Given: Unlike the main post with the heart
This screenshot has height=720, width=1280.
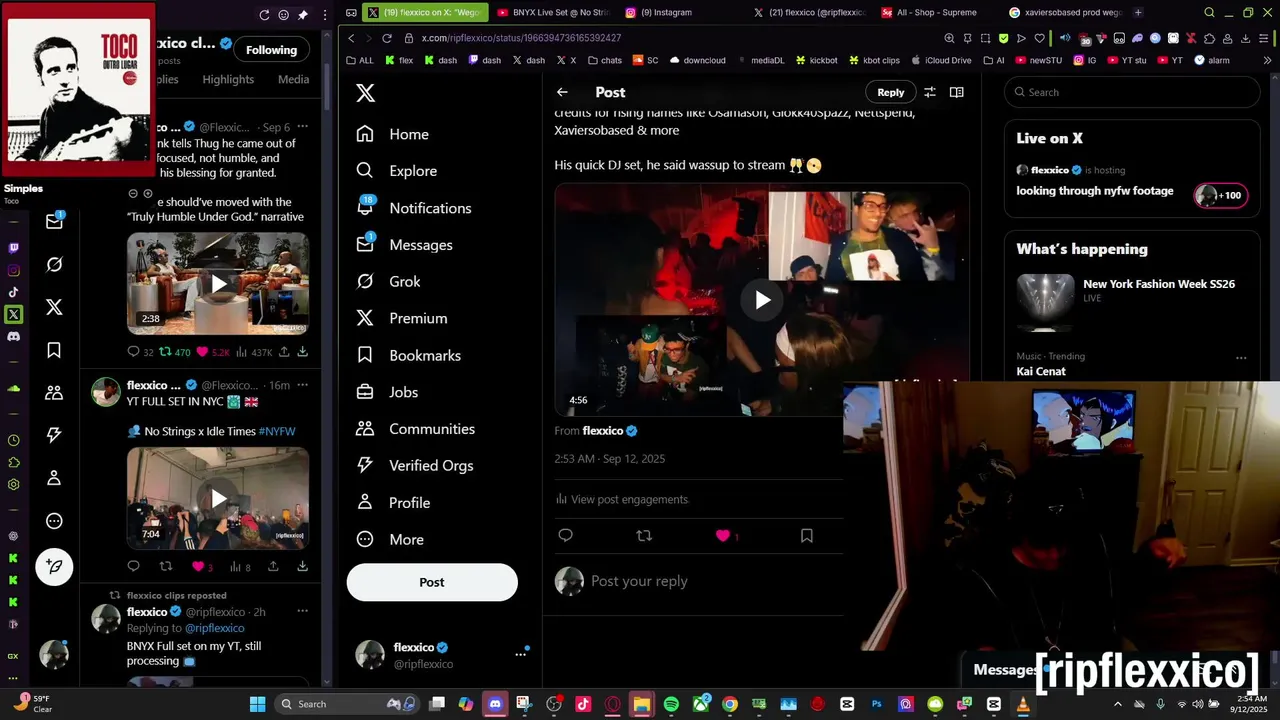Looking at the screenshot, I should point(723,536).
